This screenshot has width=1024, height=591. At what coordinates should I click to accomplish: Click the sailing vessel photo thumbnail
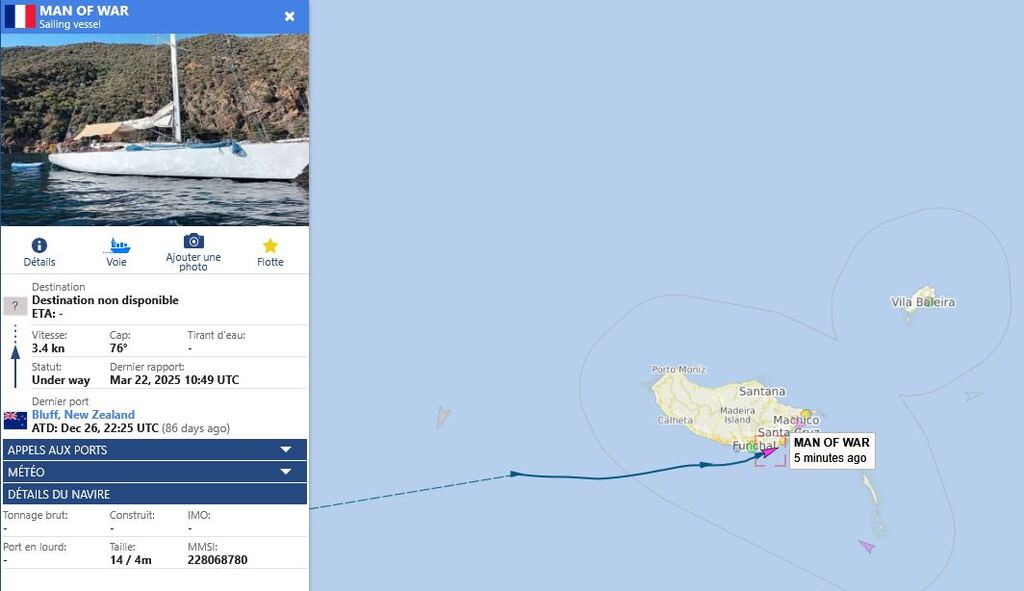(155, 129)
